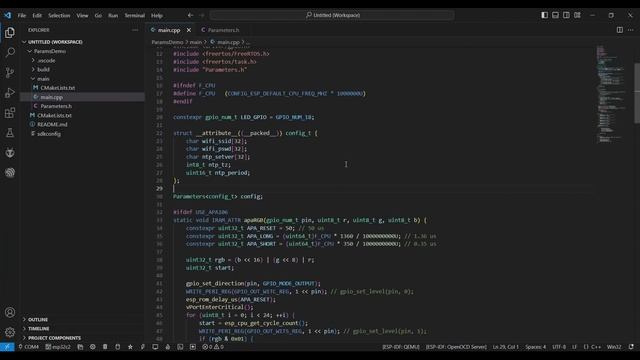
Task: Change the UTF-8 file encoding
Action: pos(559,347)
